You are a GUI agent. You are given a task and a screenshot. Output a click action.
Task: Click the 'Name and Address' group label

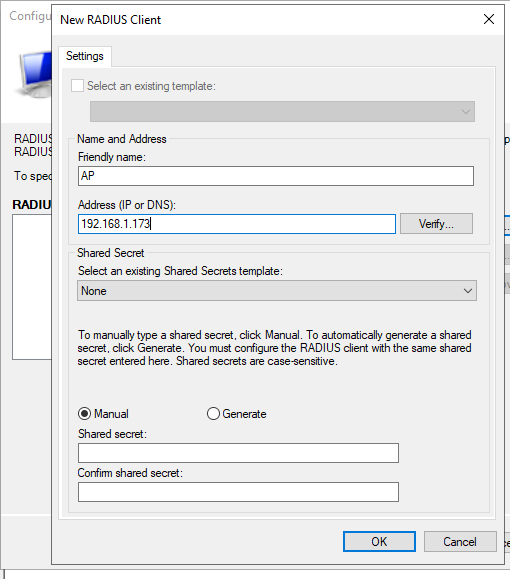pyautogui.click(x=121, y=139)
